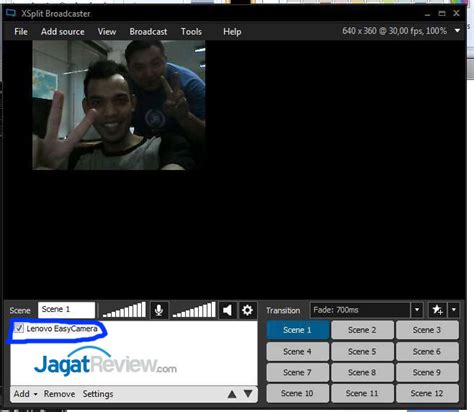Open the Tools menu

(x=191, y=32)
